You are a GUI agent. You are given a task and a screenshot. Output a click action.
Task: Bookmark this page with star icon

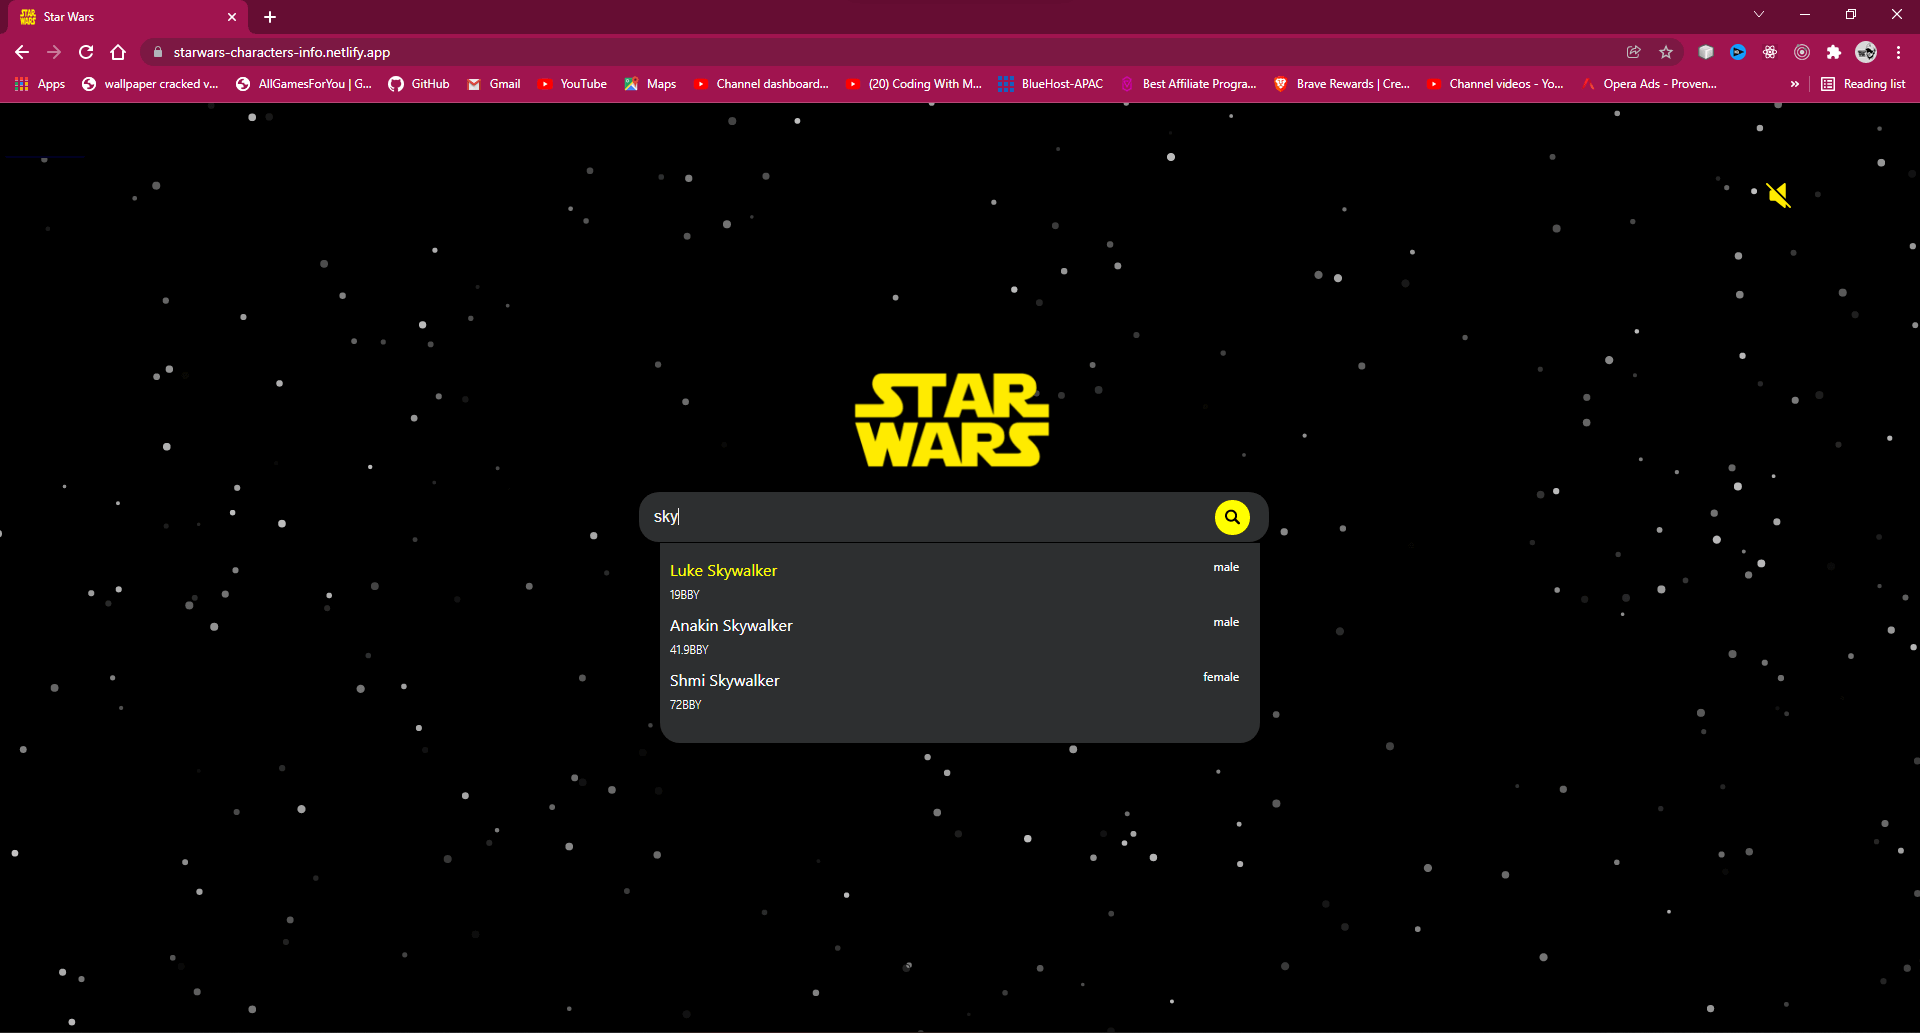(1666, 52)
